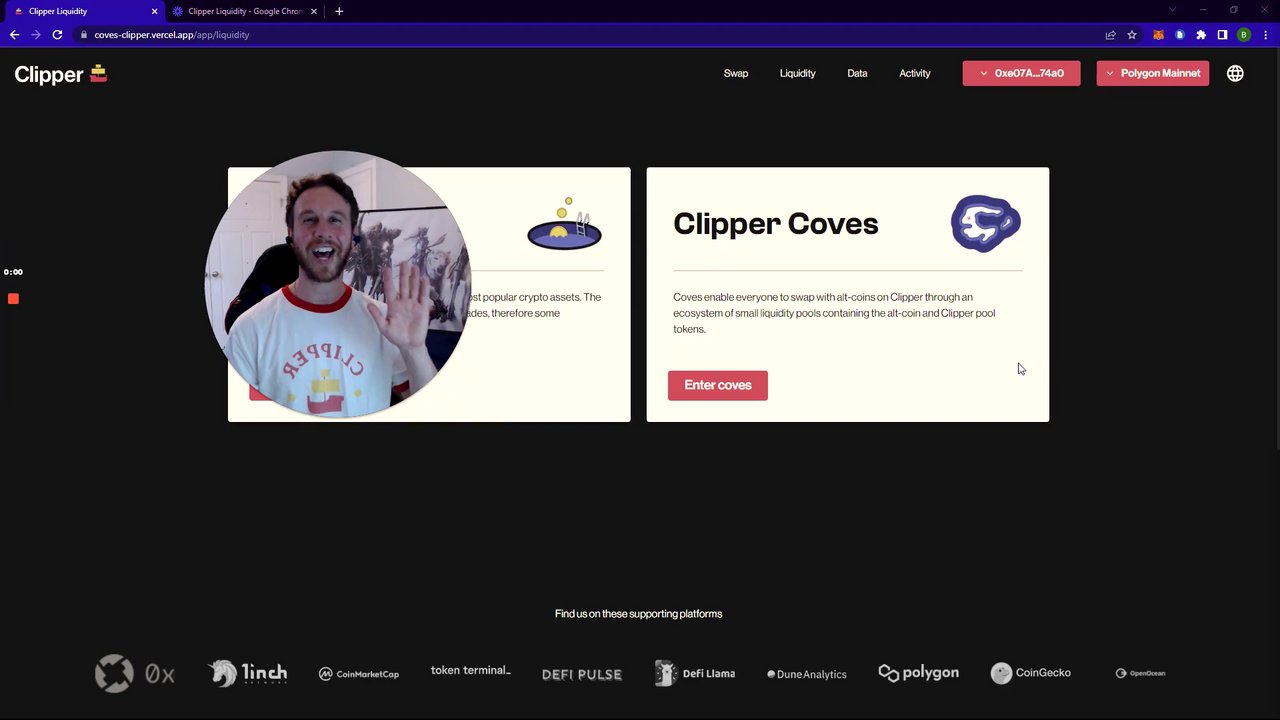Click the address bar URL field
Viewport: 1280px width, 720px height.
590,35
